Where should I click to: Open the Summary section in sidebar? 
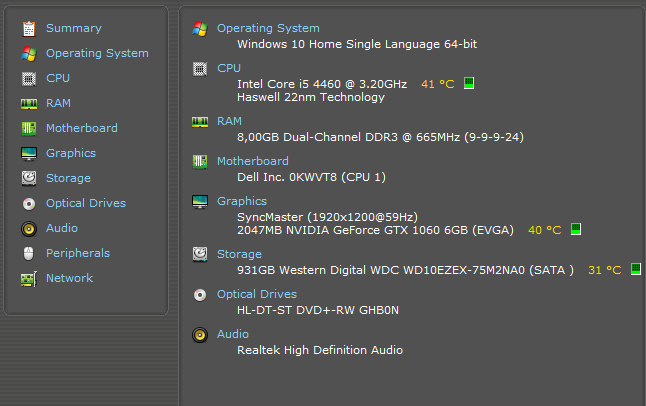click(x=74, y=28)
